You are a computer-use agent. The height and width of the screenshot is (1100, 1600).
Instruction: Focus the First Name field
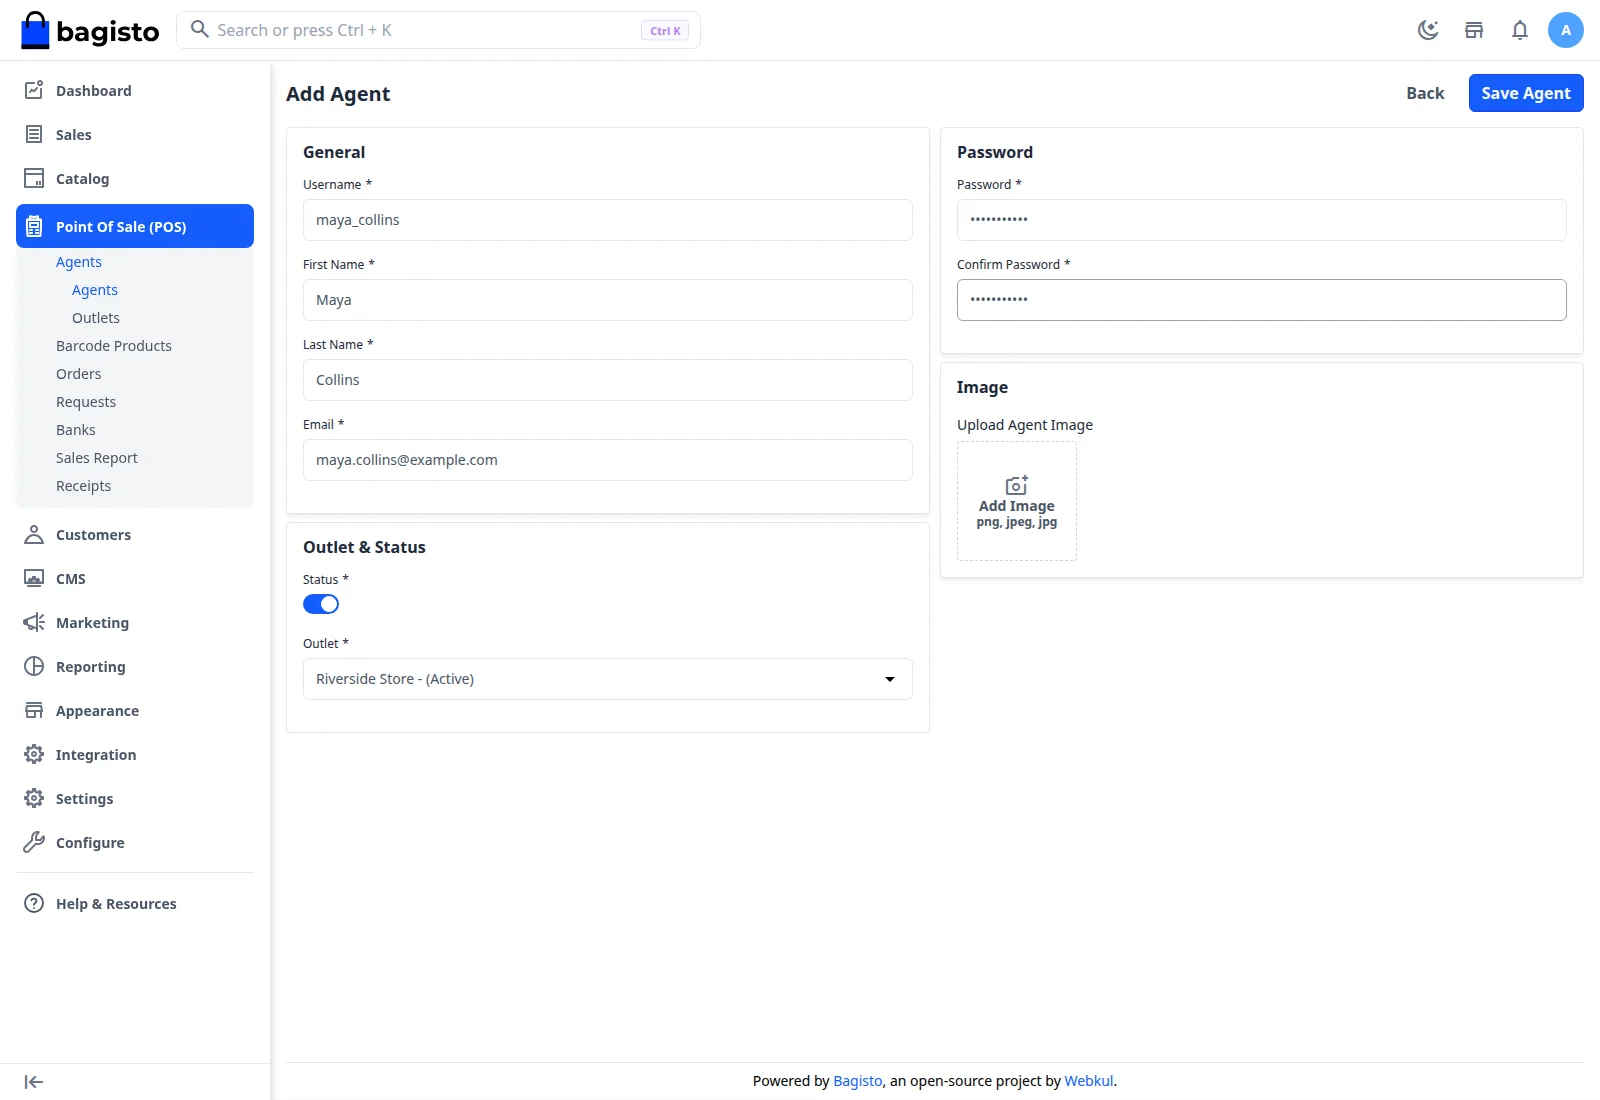608,300
